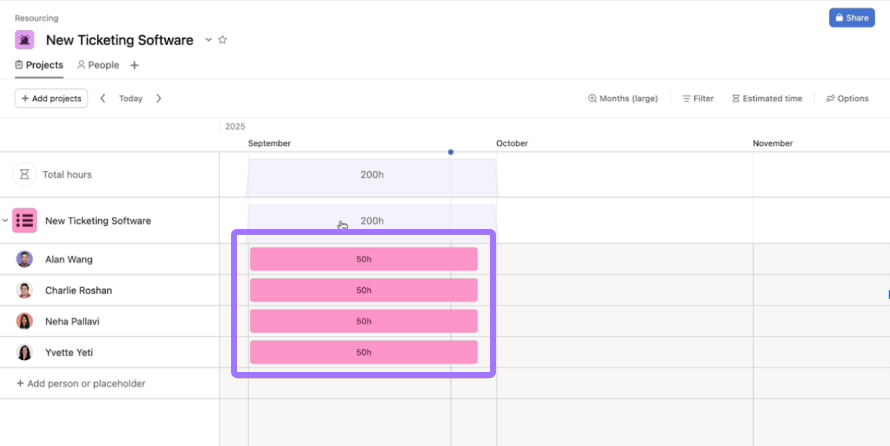The width and height of the screenshot is (890, 446).
Task: Jump to Today in timeline
Action: pos(131,98)
